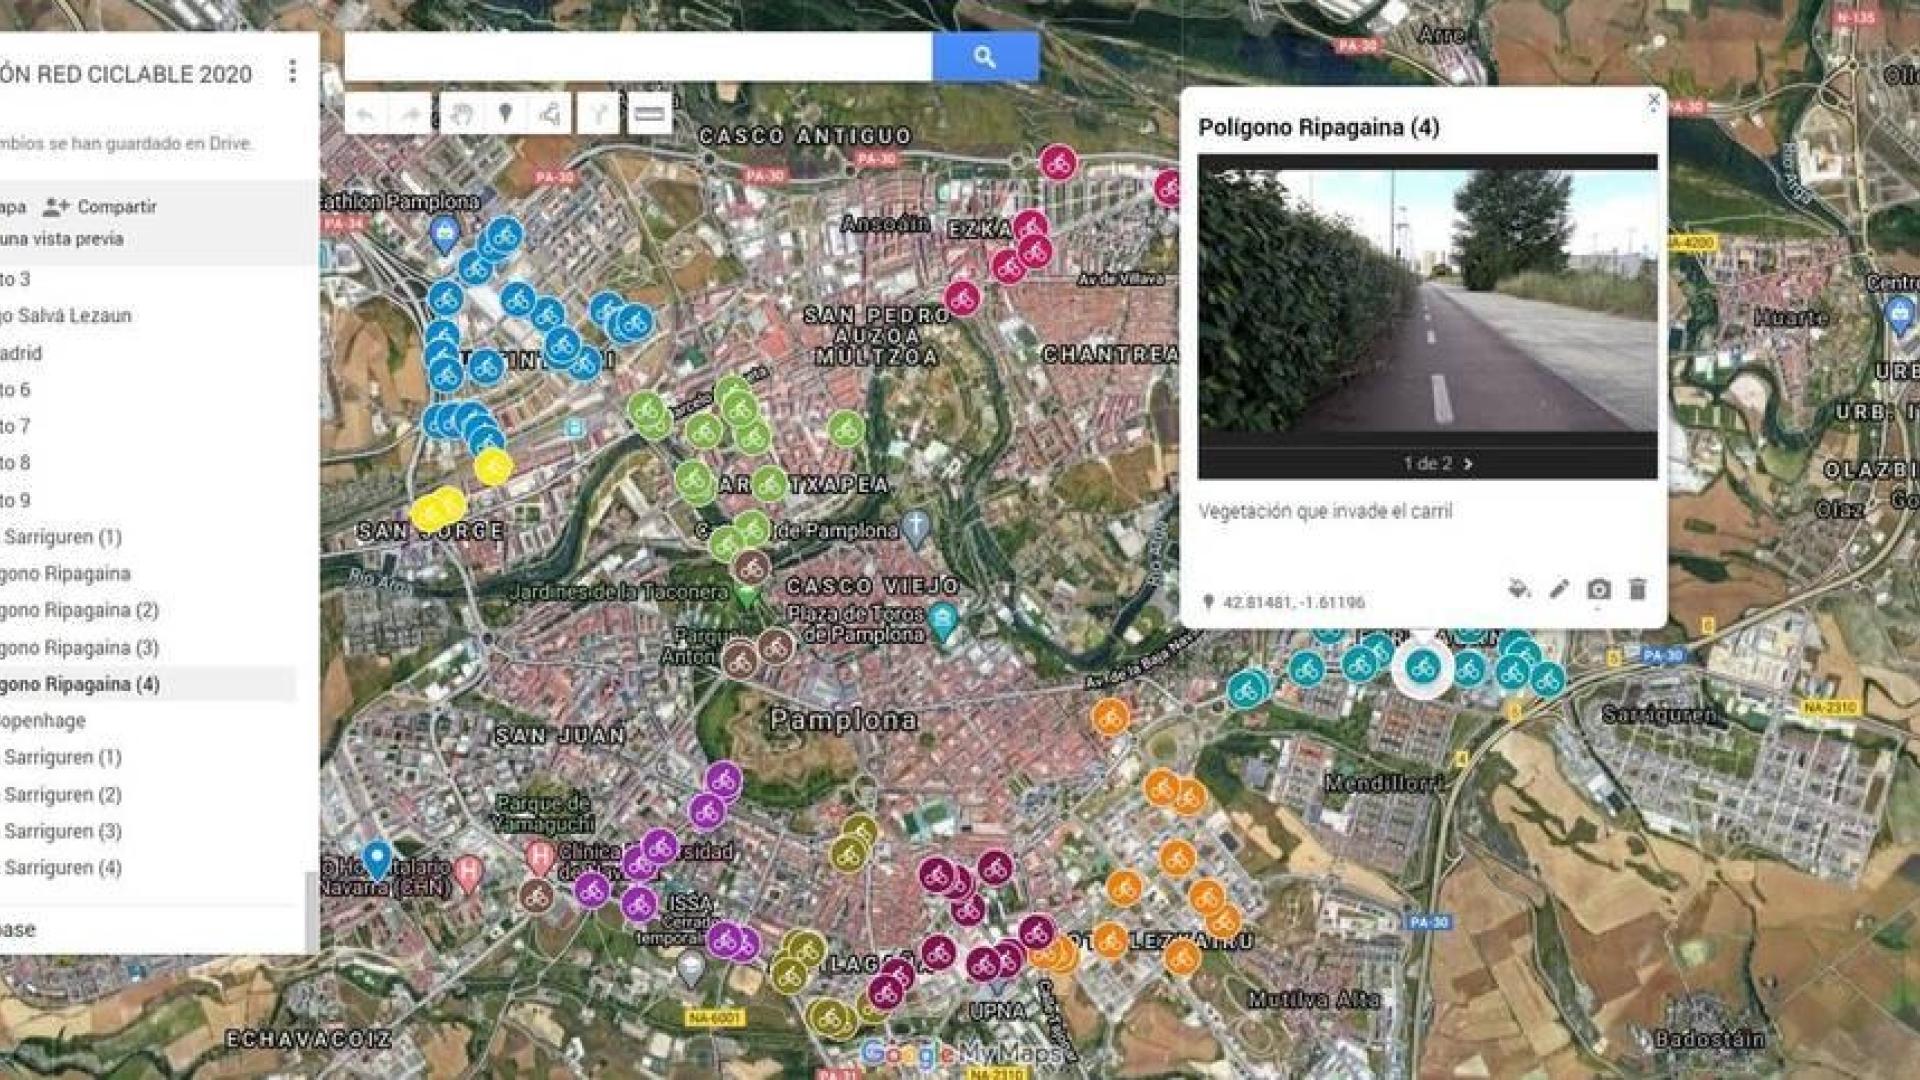The height and width of the screenshot is (1080, 1920).
Task: Click the search magnifier button
Action: click(983, 57)
